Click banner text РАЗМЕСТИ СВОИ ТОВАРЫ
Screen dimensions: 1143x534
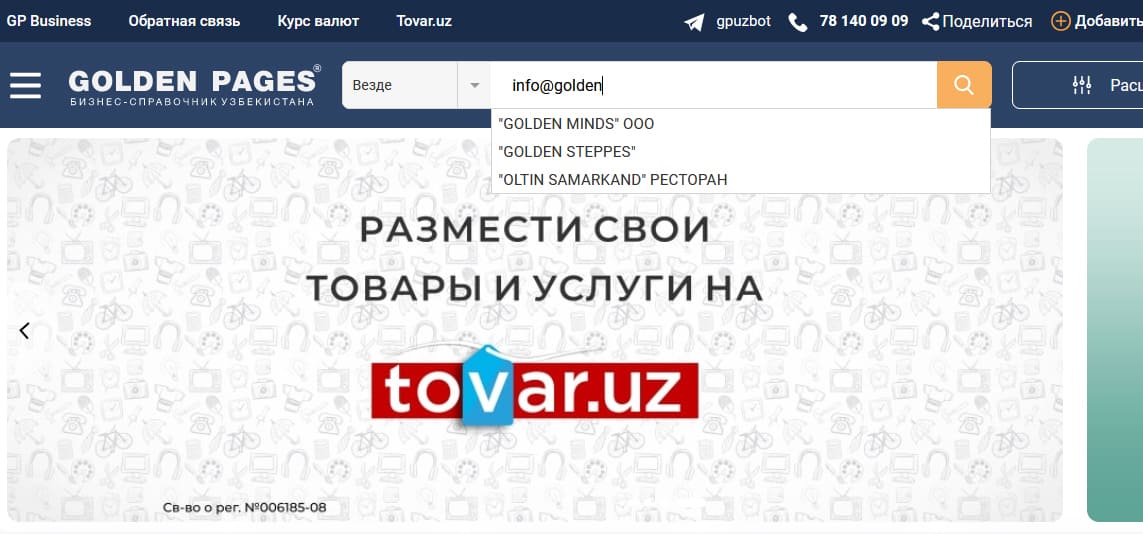click(x=534, y=259)
